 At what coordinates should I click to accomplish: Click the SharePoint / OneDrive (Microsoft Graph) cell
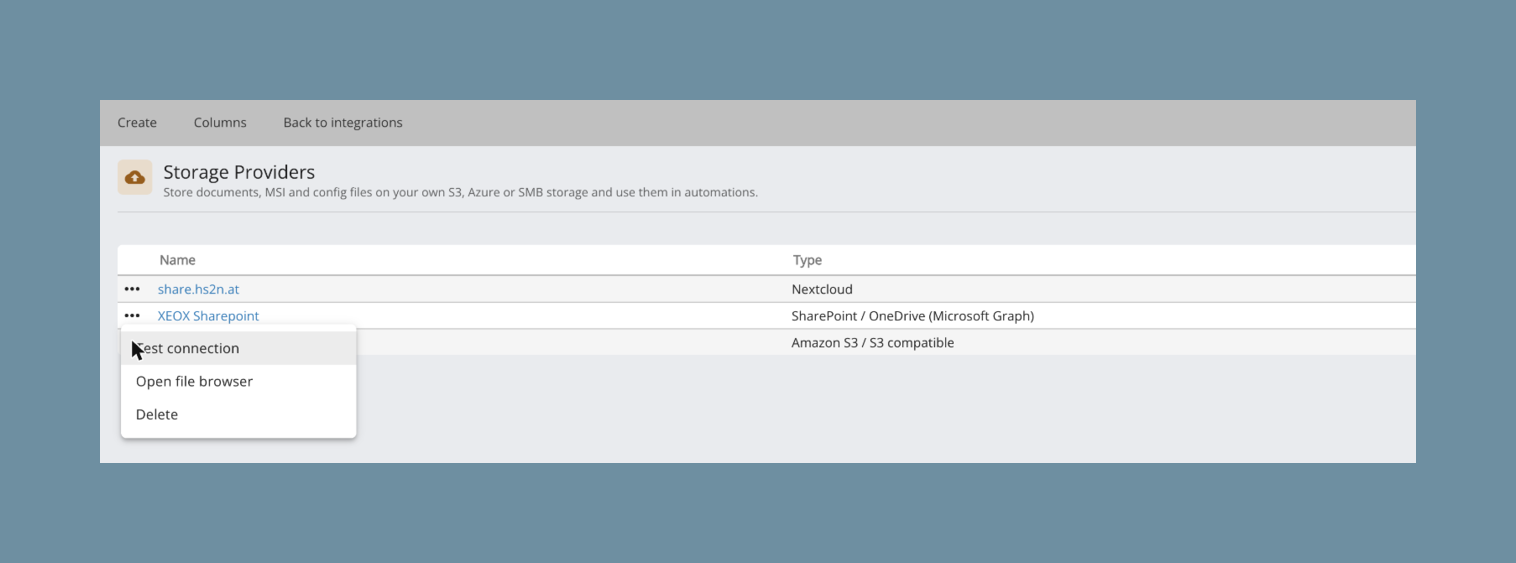[x=913, y=316]
